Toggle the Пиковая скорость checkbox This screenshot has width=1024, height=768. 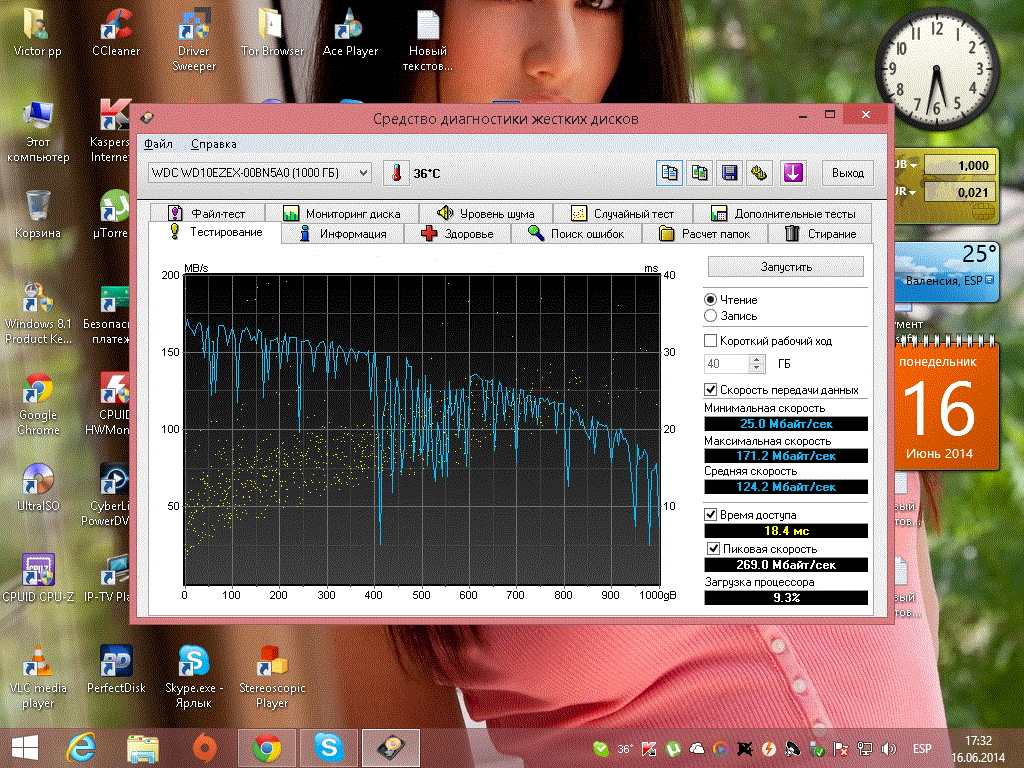[714, 549]
